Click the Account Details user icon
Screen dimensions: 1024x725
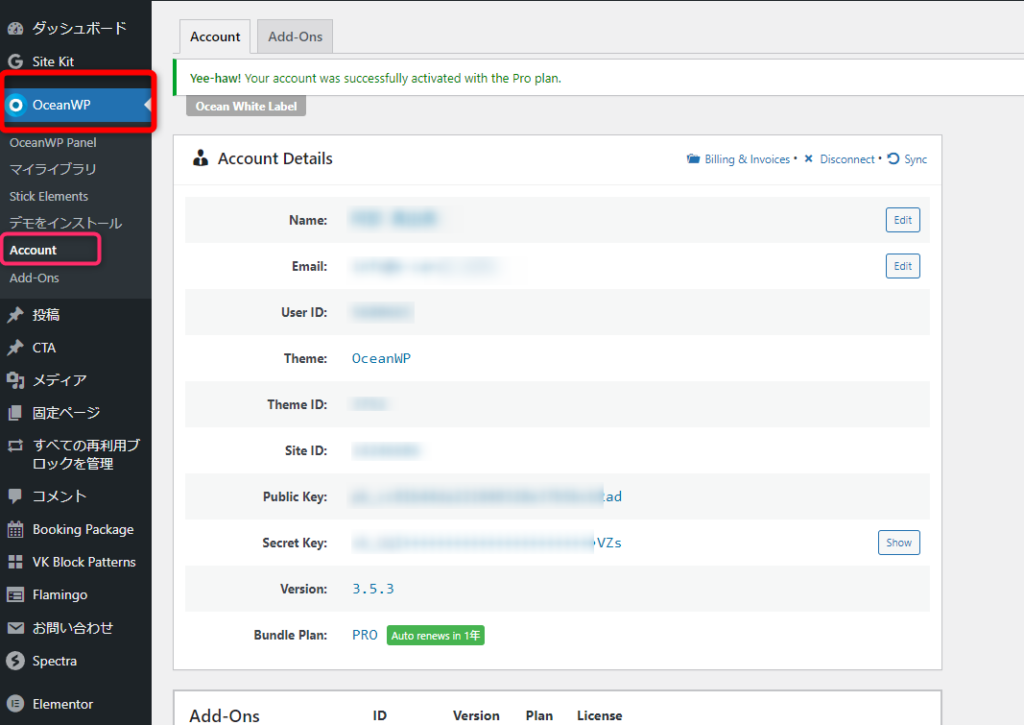tap(200, 158)
